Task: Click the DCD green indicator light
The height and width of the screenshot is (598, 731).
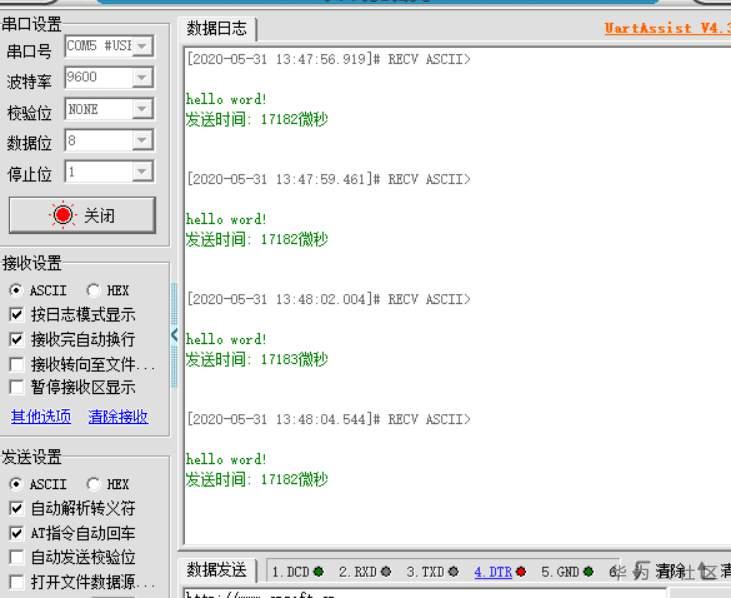Action: [x=319, y=571]
